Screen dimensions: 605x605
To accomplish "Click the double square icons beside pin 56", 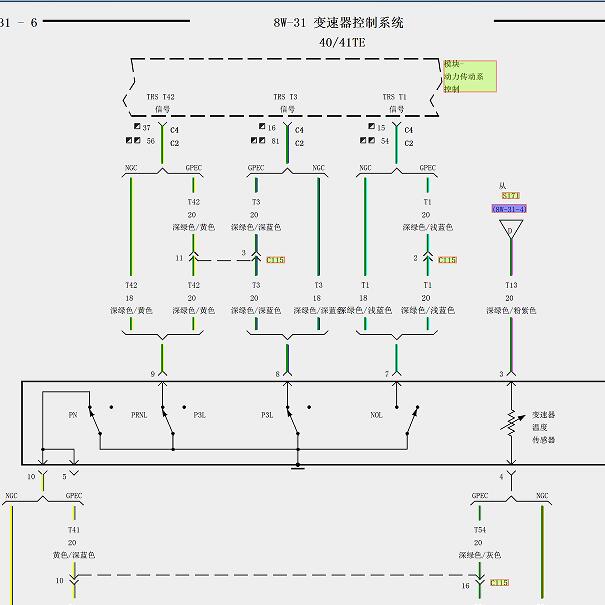I will tap(133, 140).
